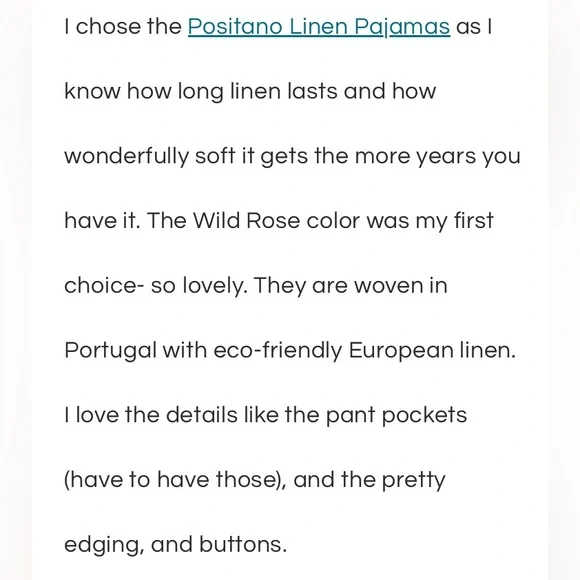Click the words 'pant pockets'
Image resolution: width=580 pixels, height=580 pixels.
[396, 415]
